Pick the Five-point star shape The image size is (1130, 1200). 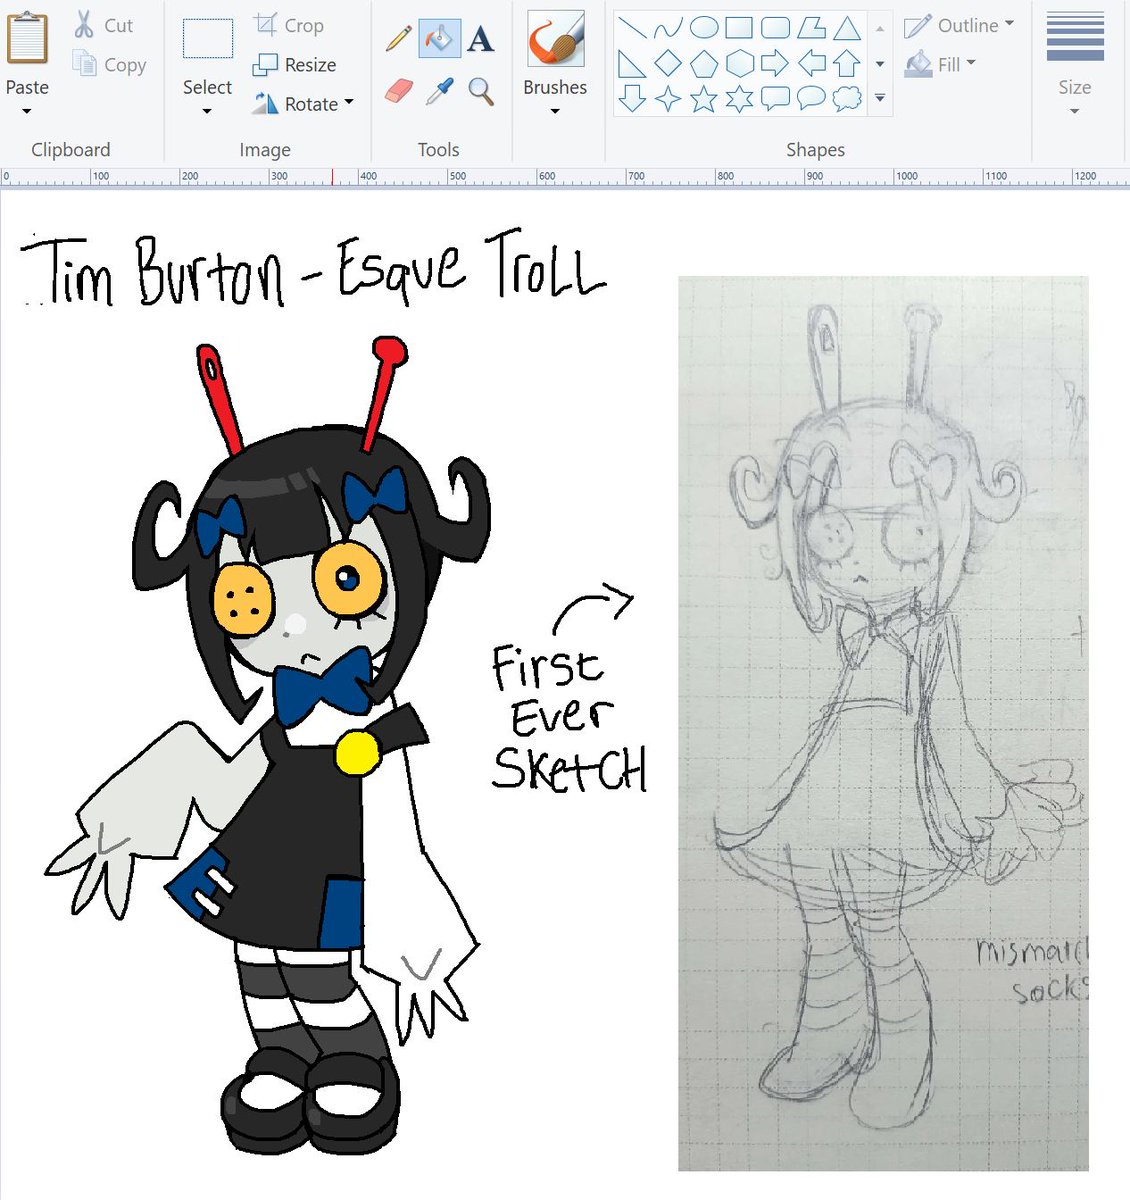(x=704, y=98)
